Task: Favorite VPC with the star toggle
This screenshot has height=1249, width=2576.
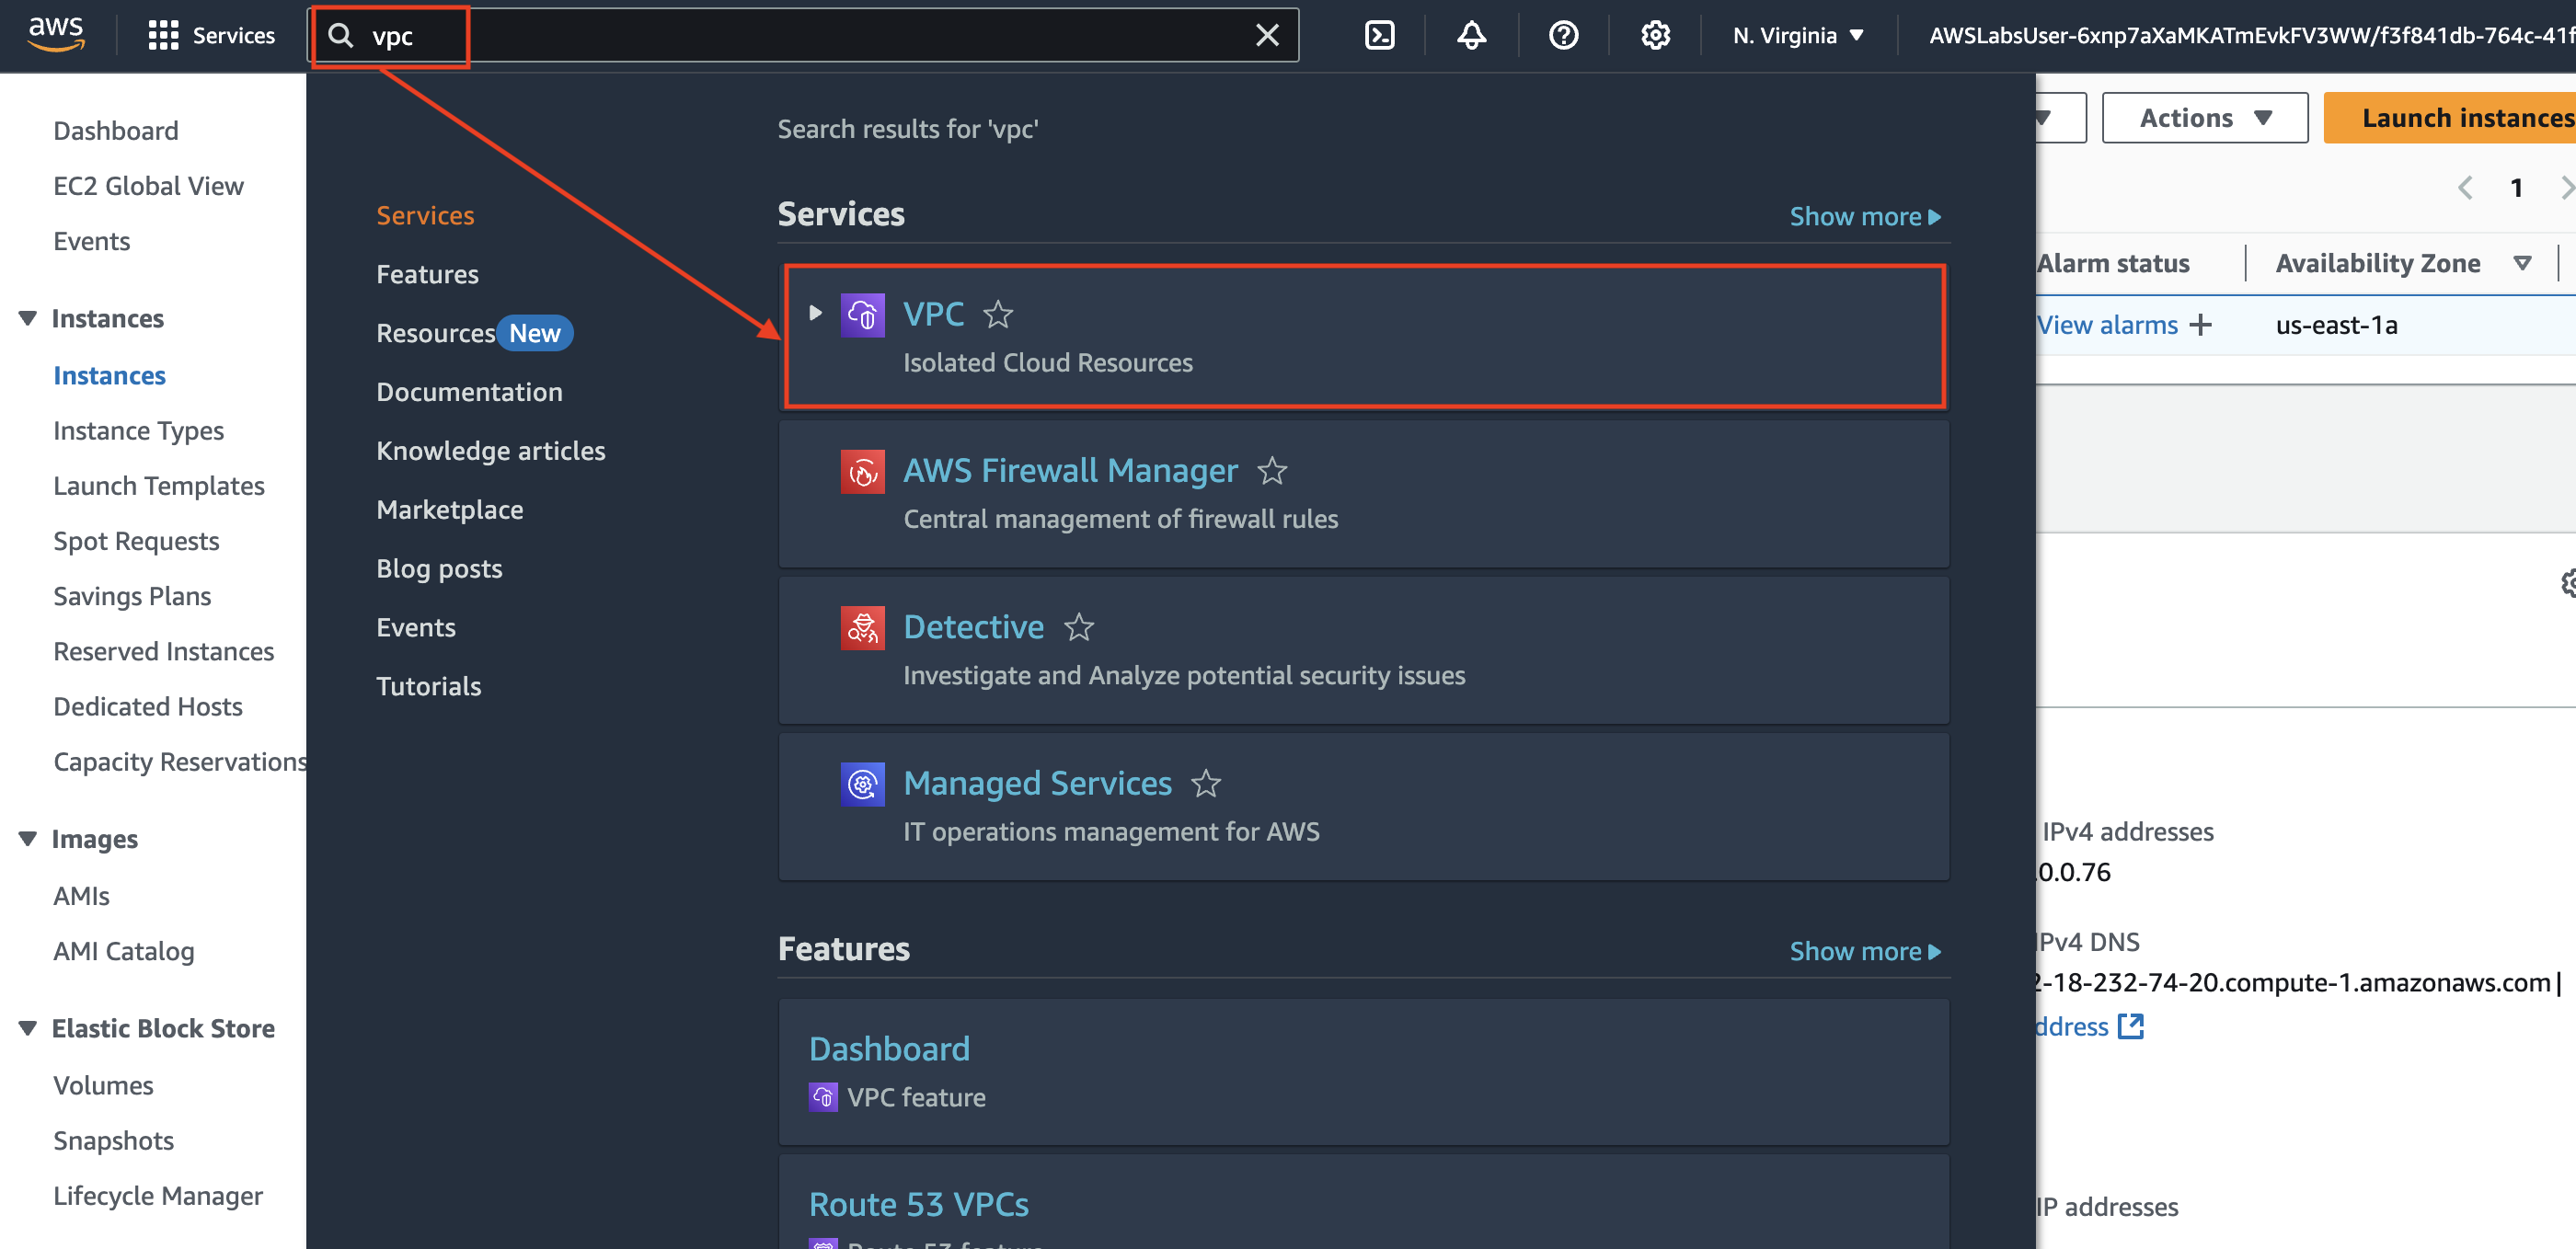Action: (x=998, y=315)
